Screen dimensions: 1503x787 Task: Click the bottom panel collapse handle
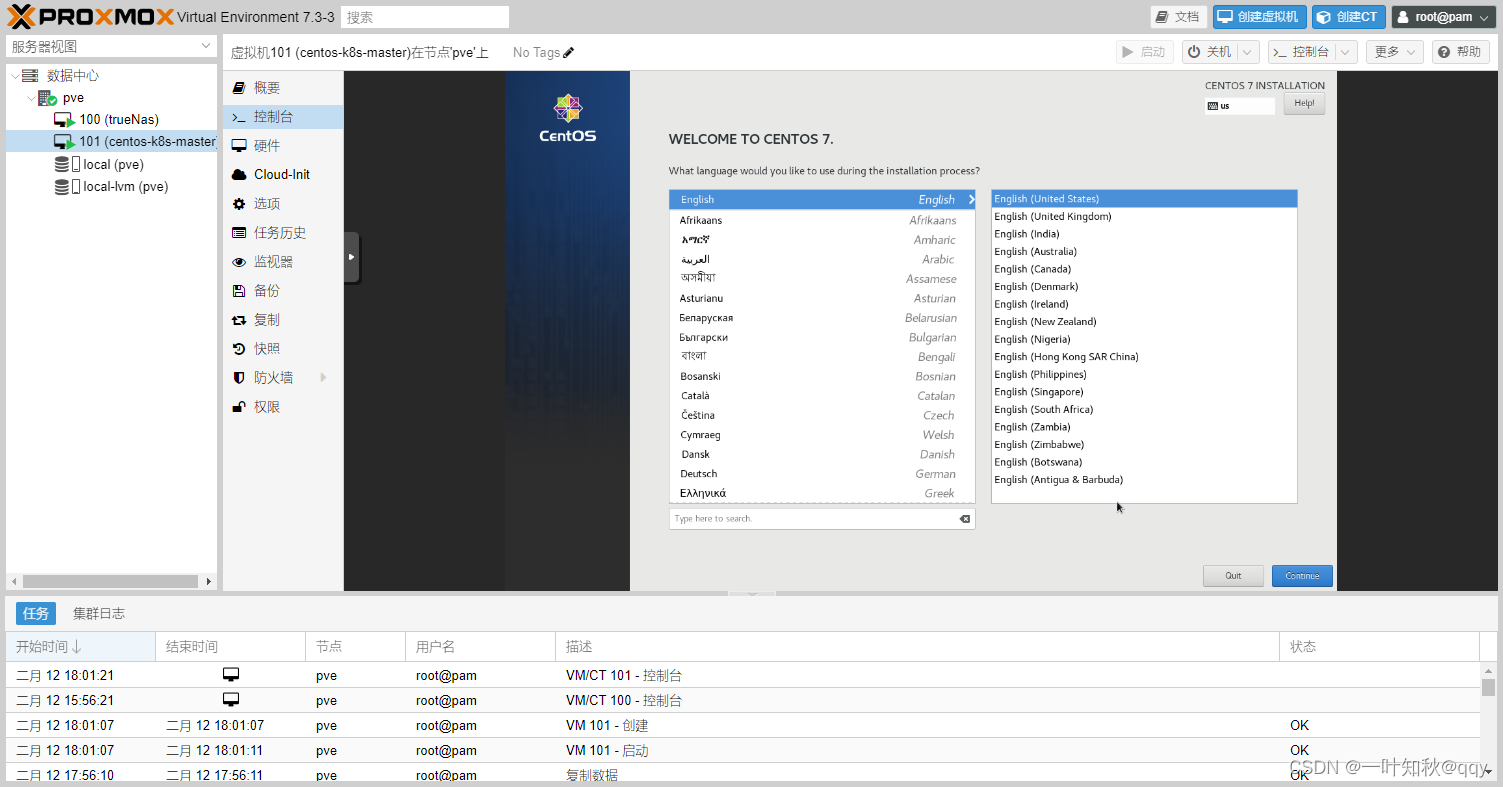(x=752, y=594)
